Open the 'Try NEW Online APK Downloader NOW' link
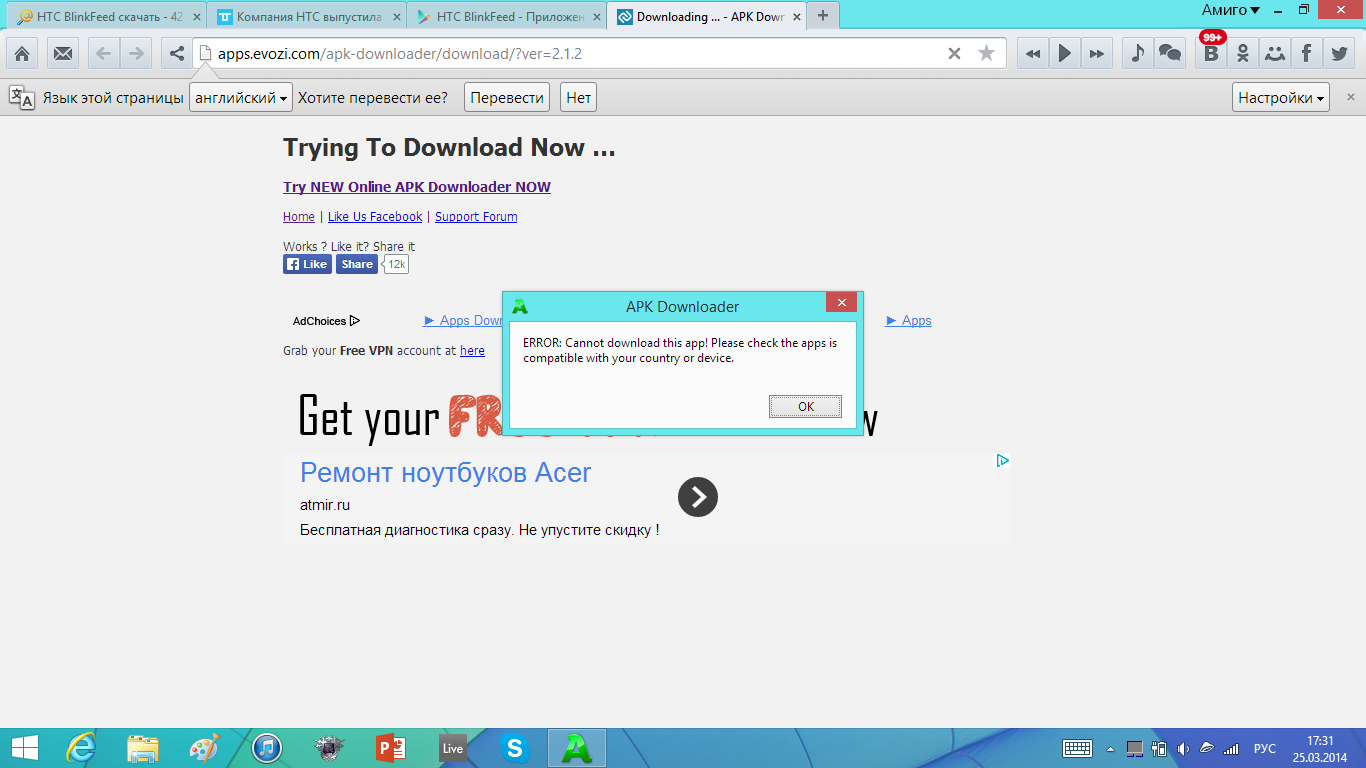 417,187
